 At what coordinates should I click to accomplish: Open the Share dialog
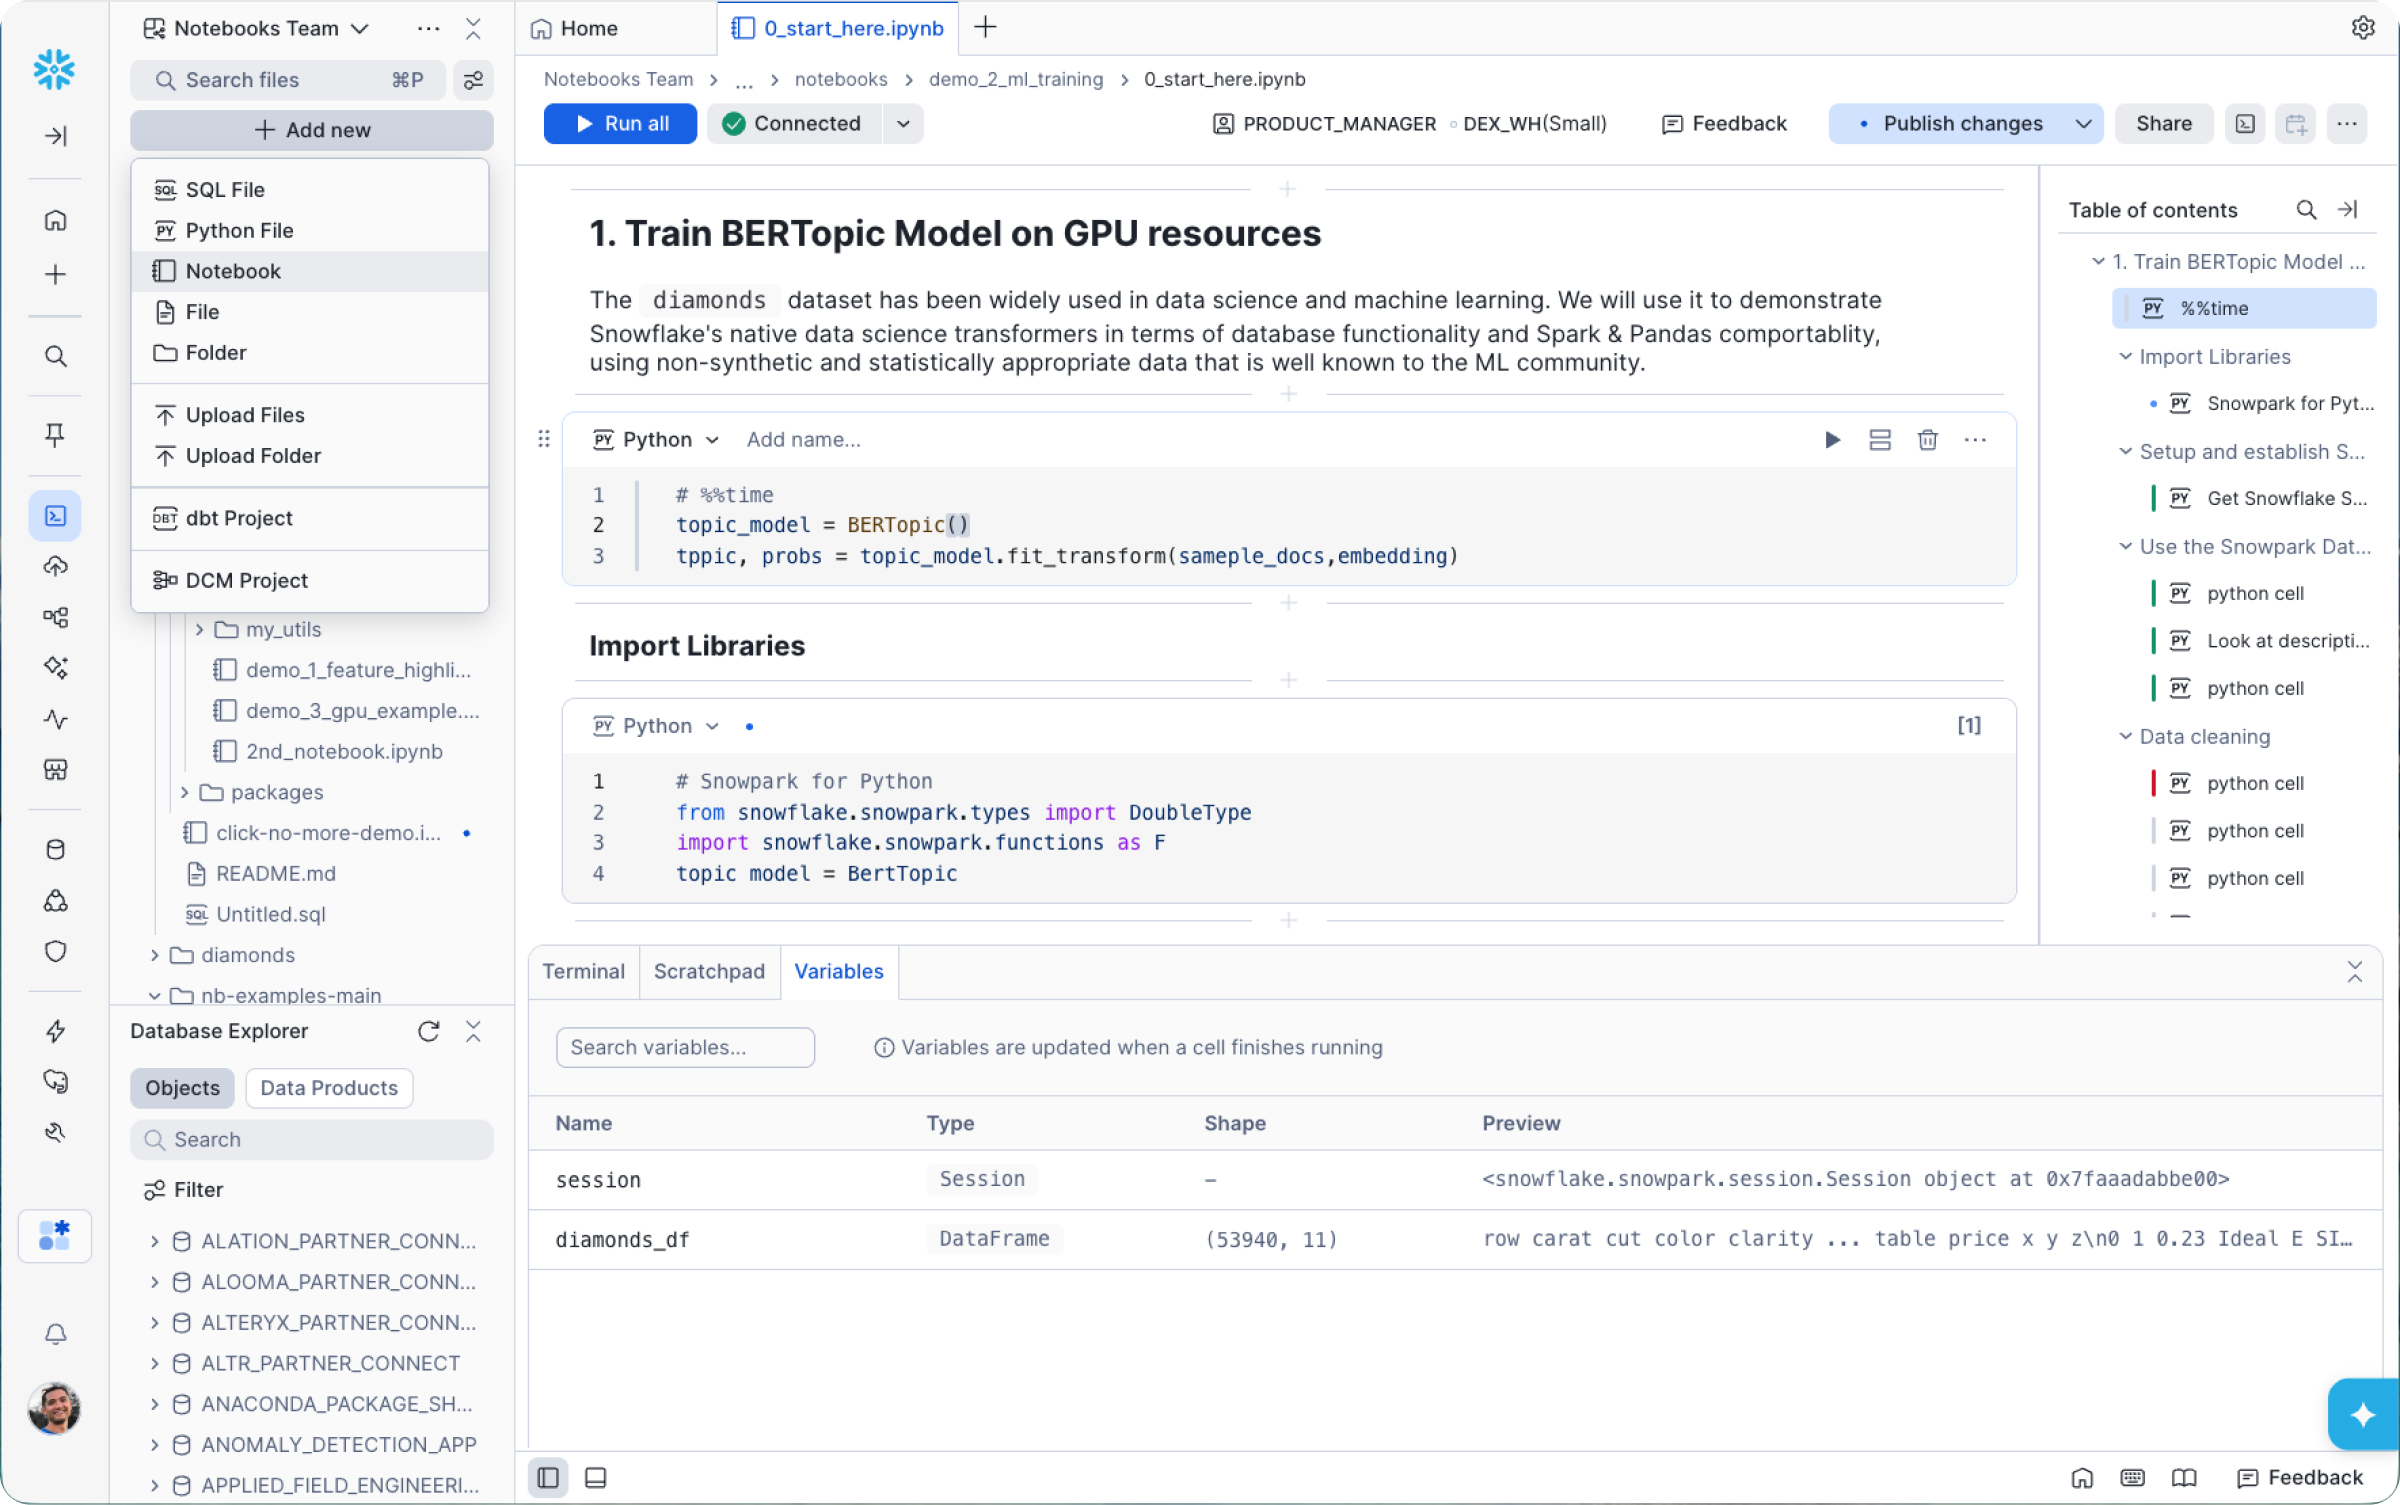point(2163,123)
